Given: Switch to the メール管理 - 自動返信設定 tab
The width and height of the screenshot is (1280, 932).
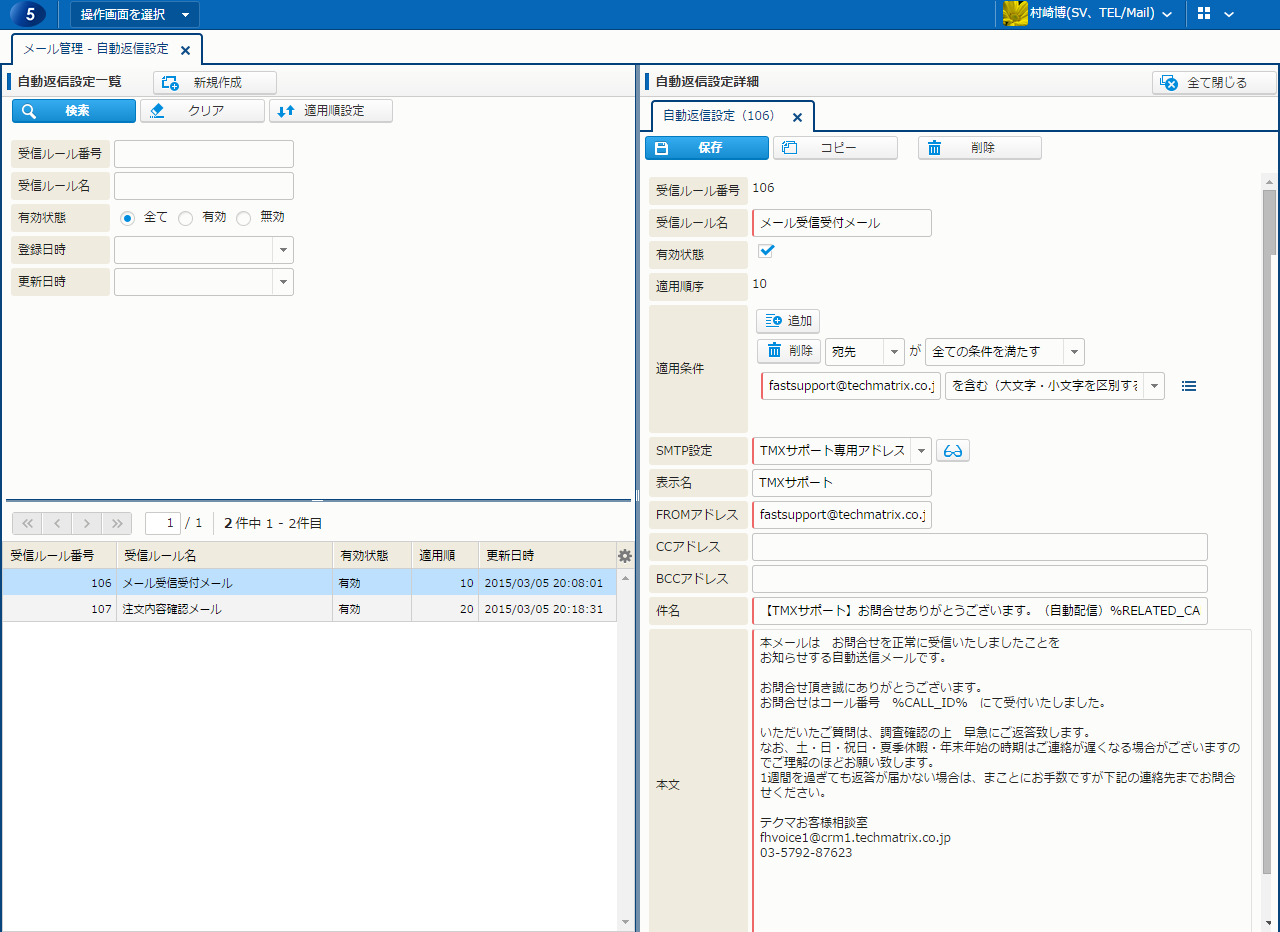Looking at the screenshot, I should coord(96,49).
